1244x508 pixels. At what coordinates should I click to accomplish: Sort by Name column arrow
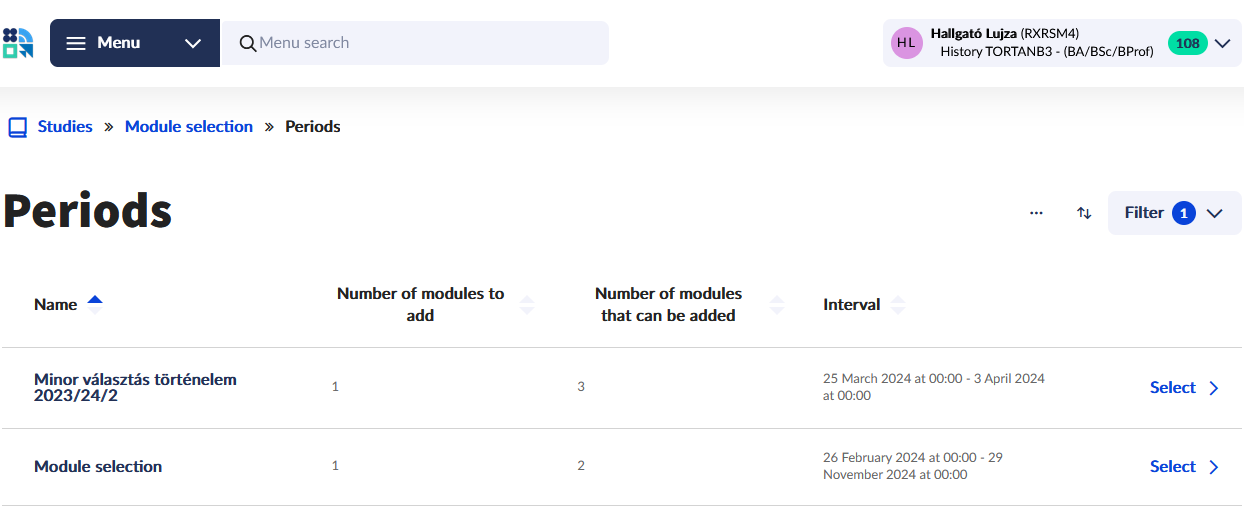click(95, 304)
